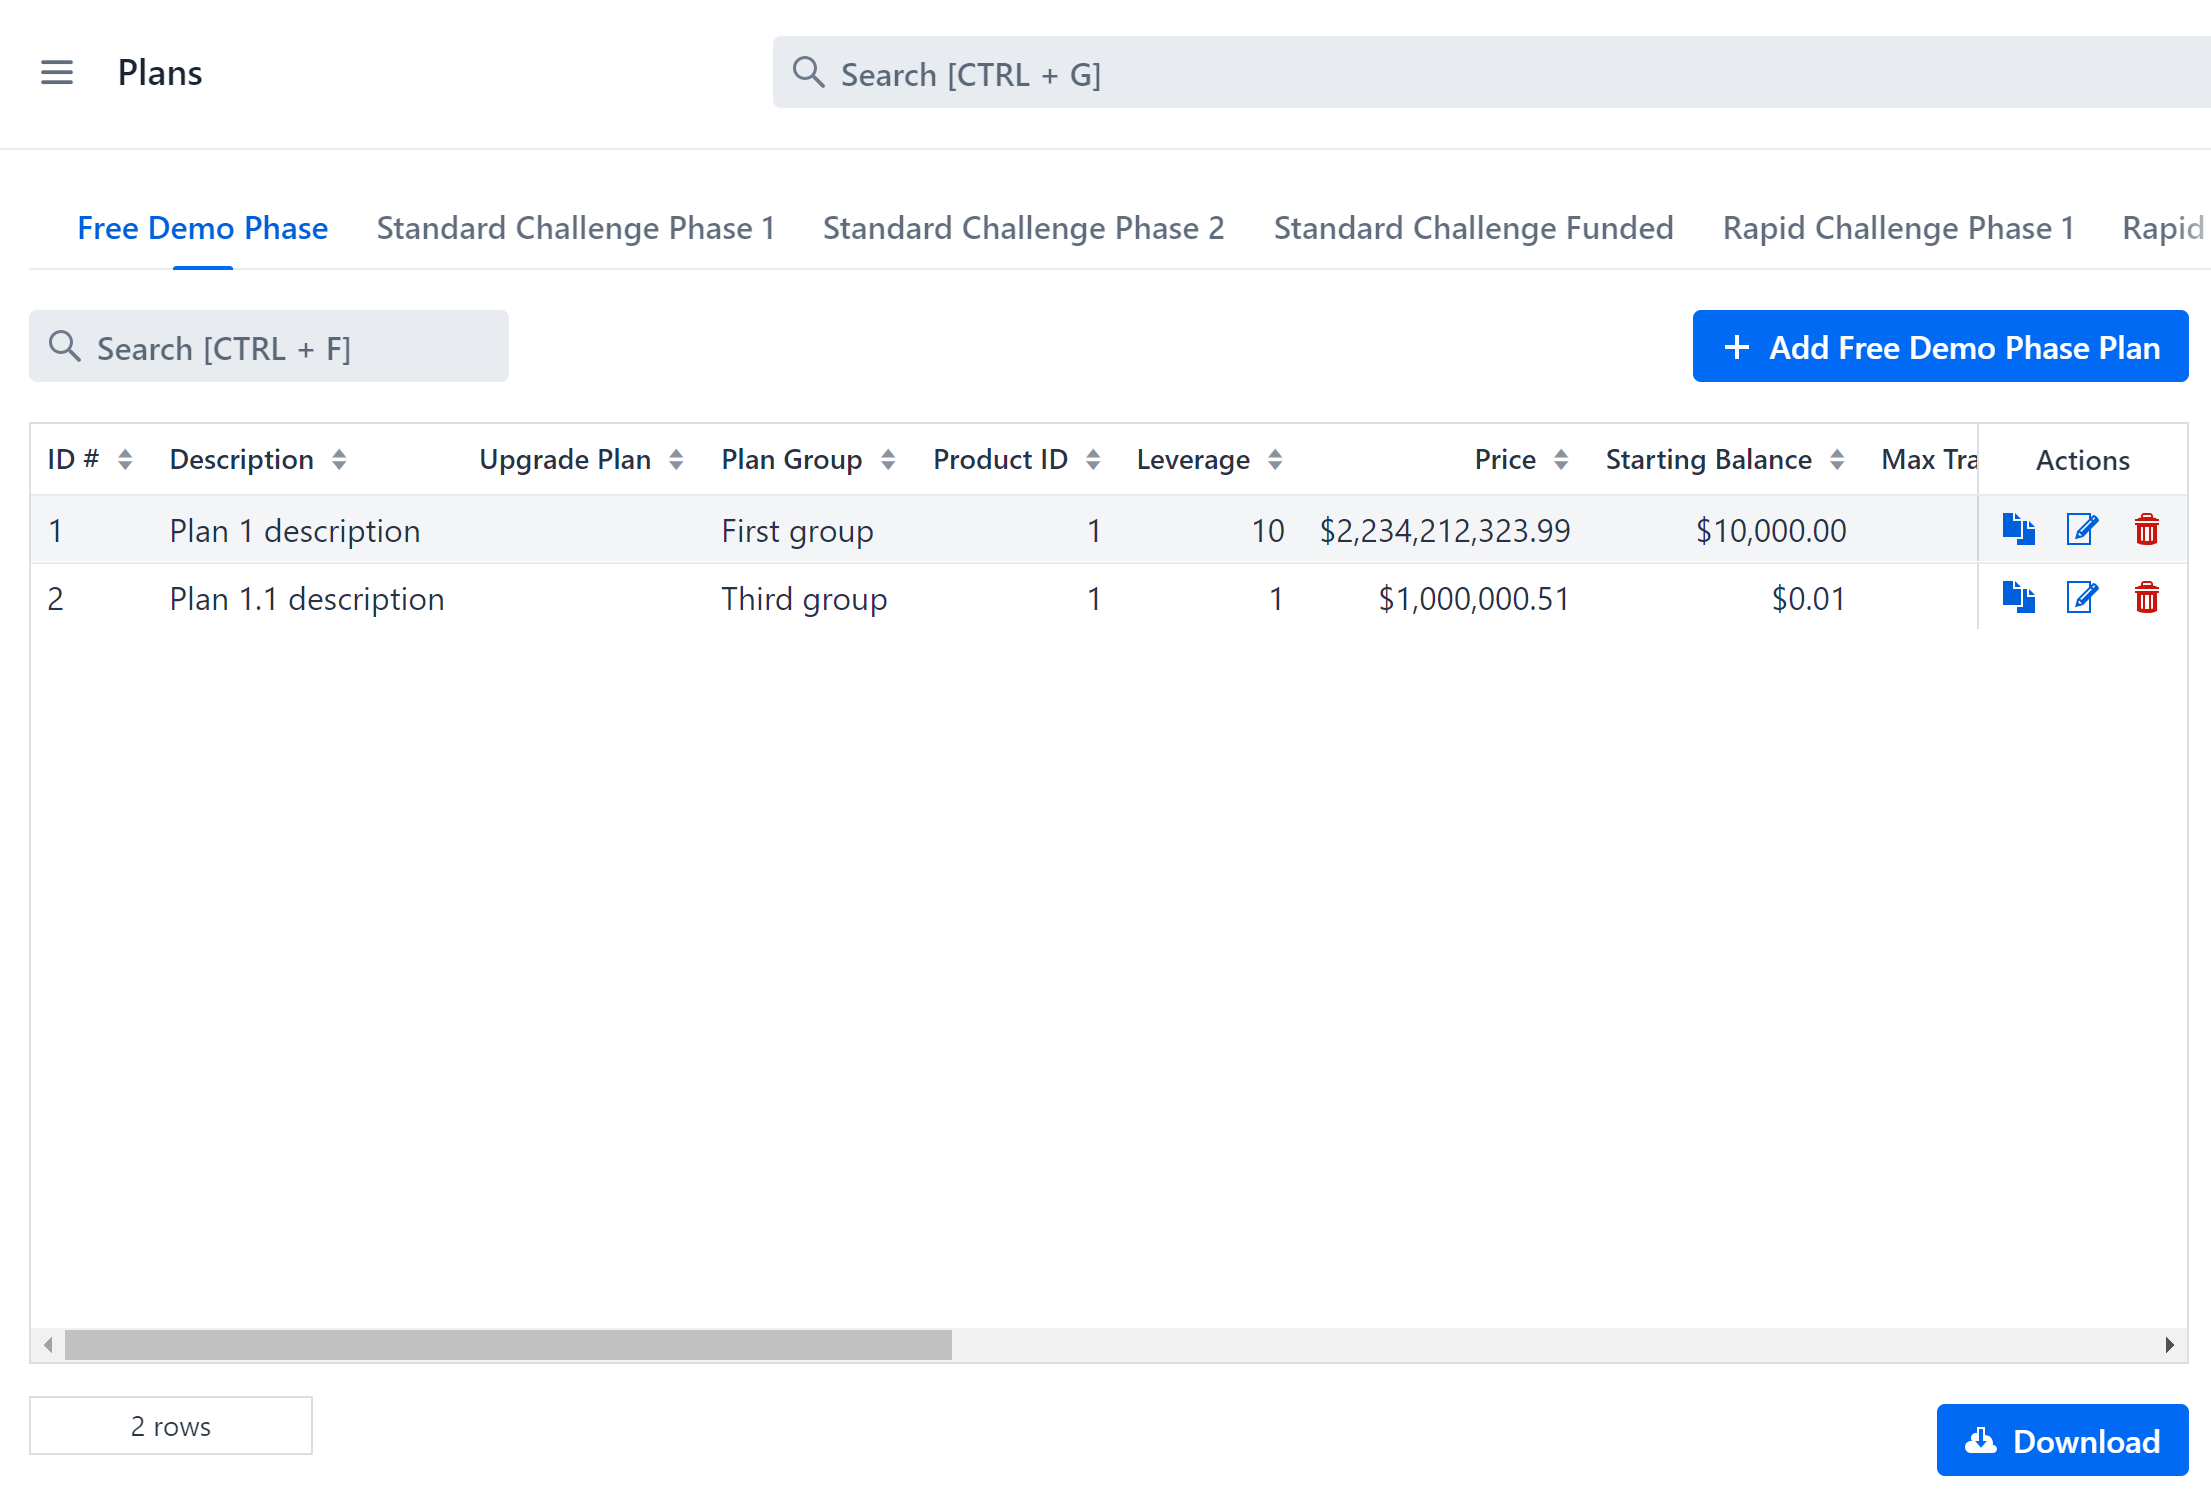Edit the Plan 1 description entry
This screenshot has width=2211, height=1501.
pyautogui.click(x=2081, y=530)
